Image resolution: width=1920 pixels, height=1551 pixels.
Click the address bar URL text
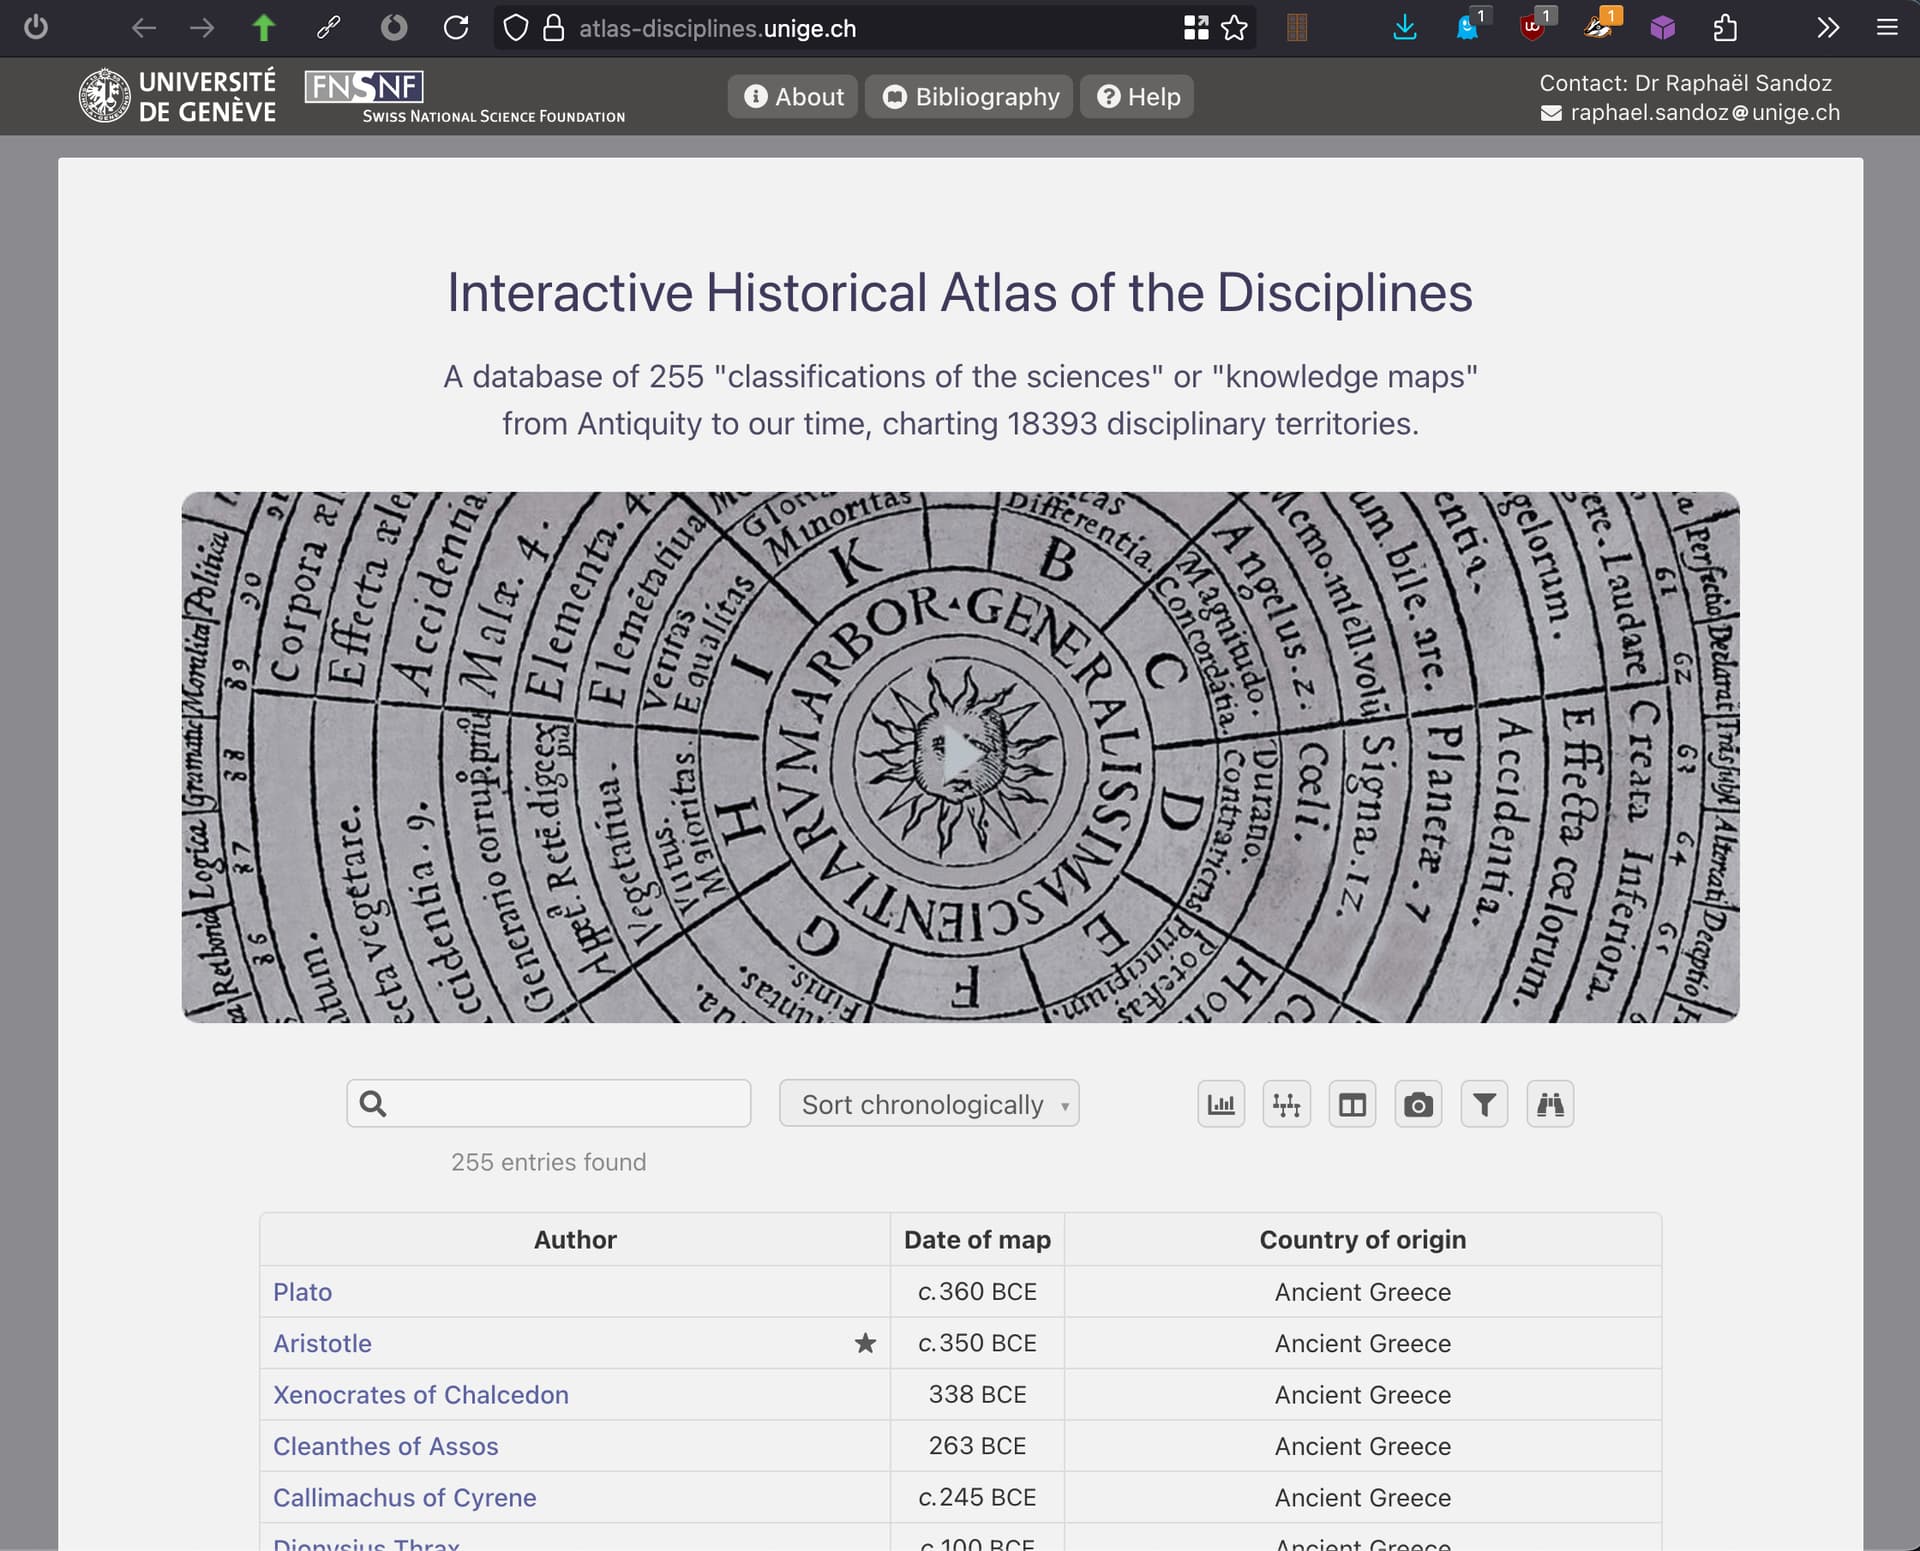[717, 28]
